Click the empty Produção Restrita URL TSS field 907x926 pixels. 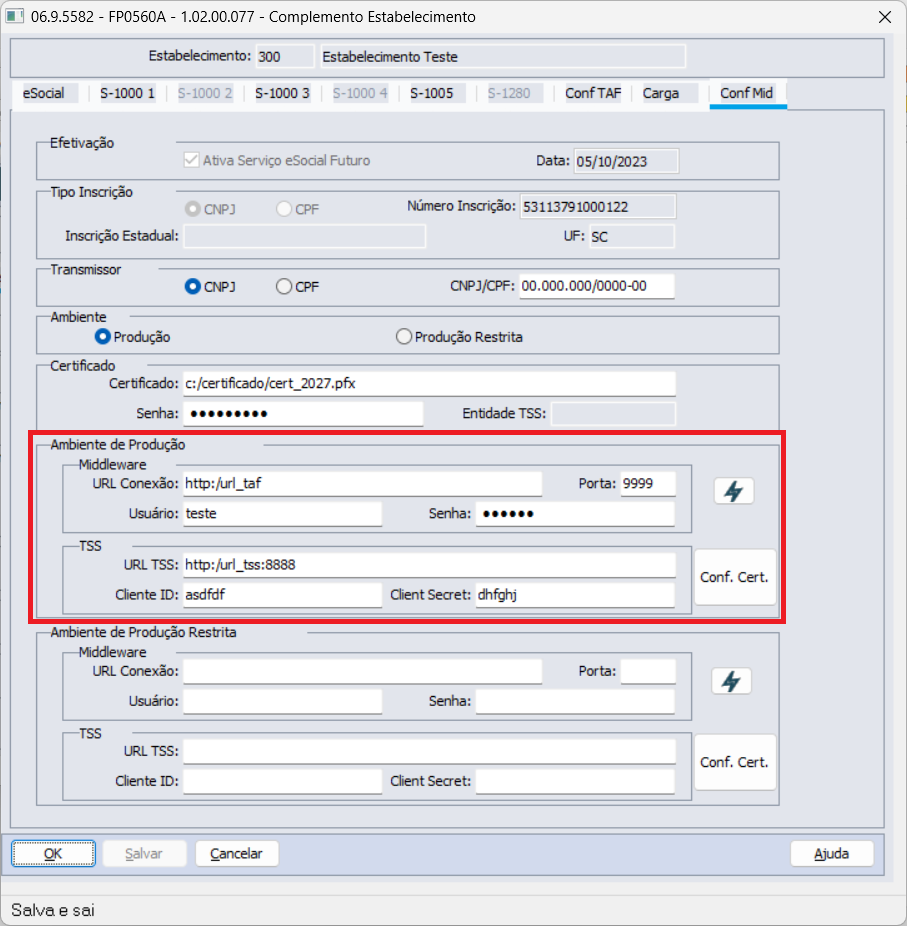[x=429, y=751]
